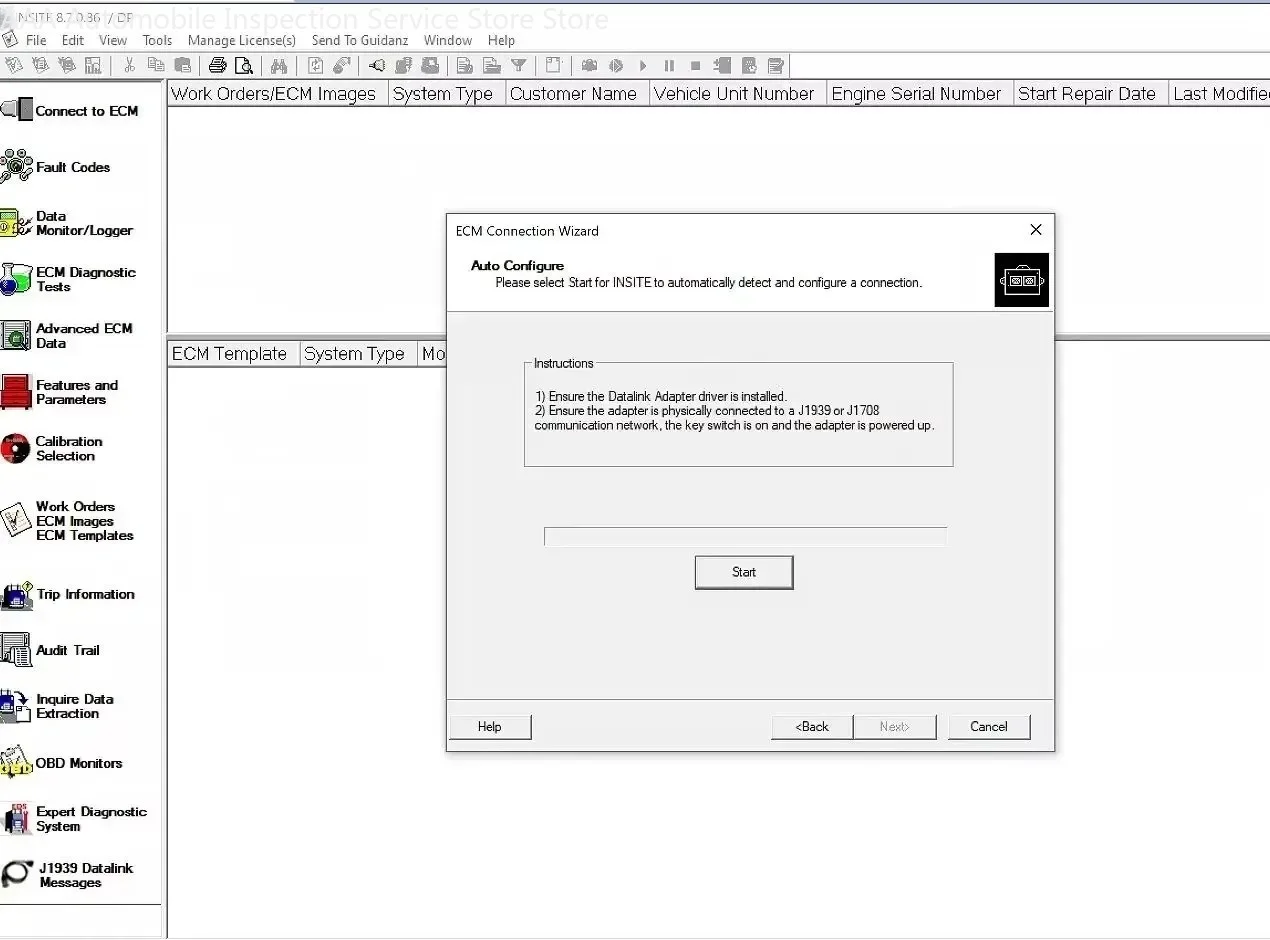Sort by Customer Name column header

coord(577,94)
